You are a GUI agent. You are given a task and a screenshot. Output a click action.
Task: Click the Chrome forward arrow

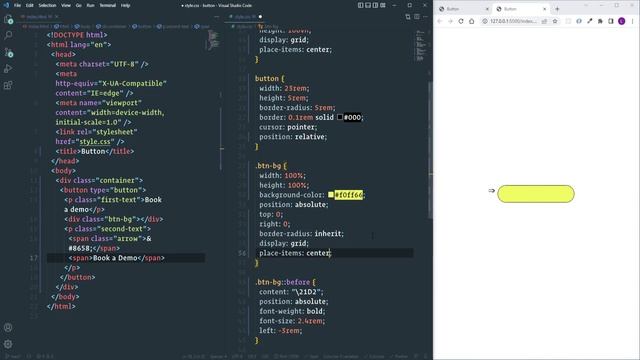450,21
